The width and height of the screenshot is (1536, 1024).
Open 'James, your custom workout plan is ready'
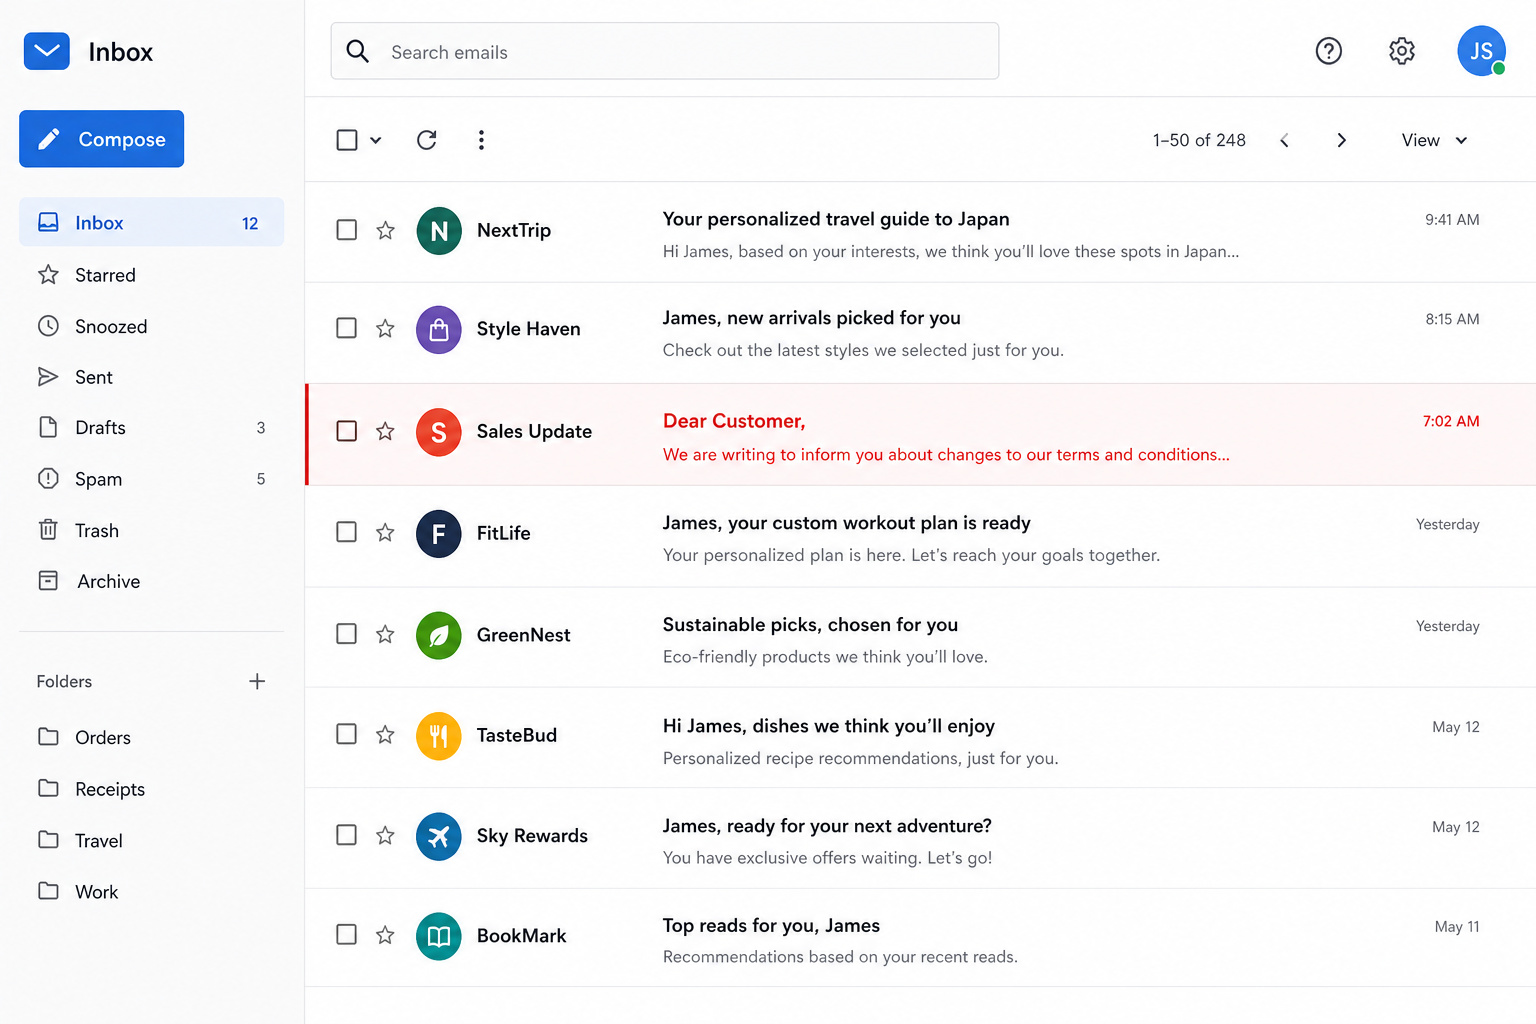pos(846,523)
